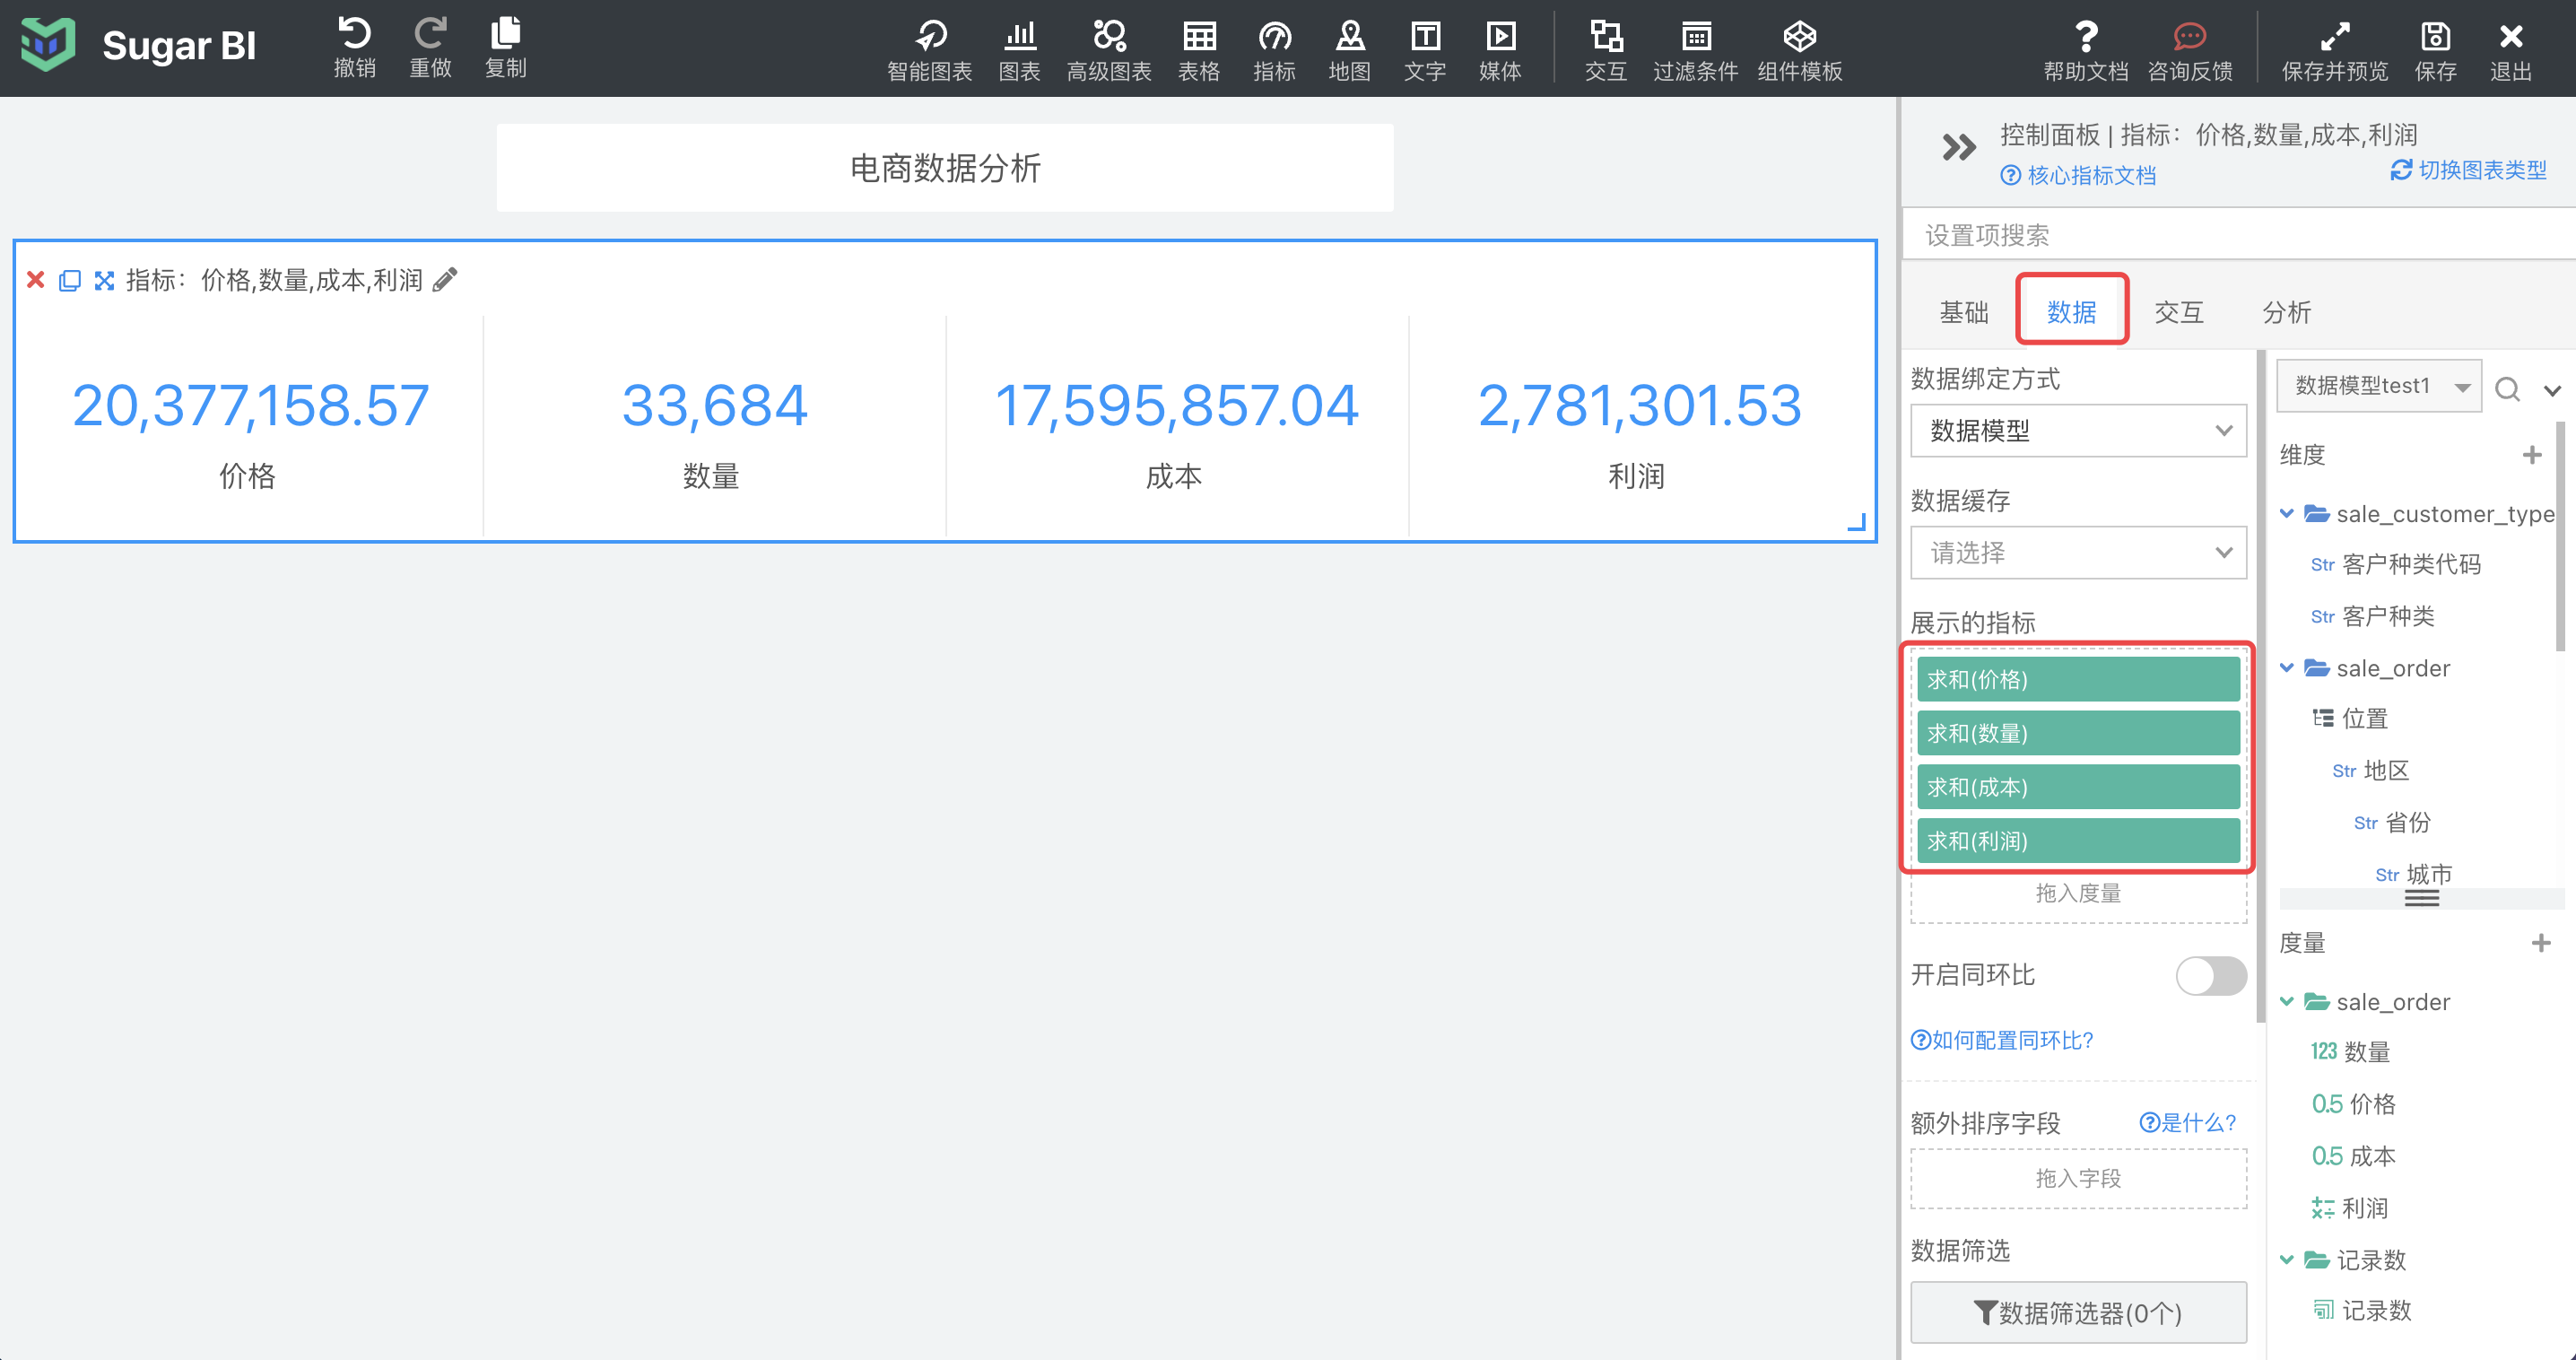Viewport: 2576px width, 1360px height.
Task: Toggle the 开启同环比 switch
Action: 2211,975
